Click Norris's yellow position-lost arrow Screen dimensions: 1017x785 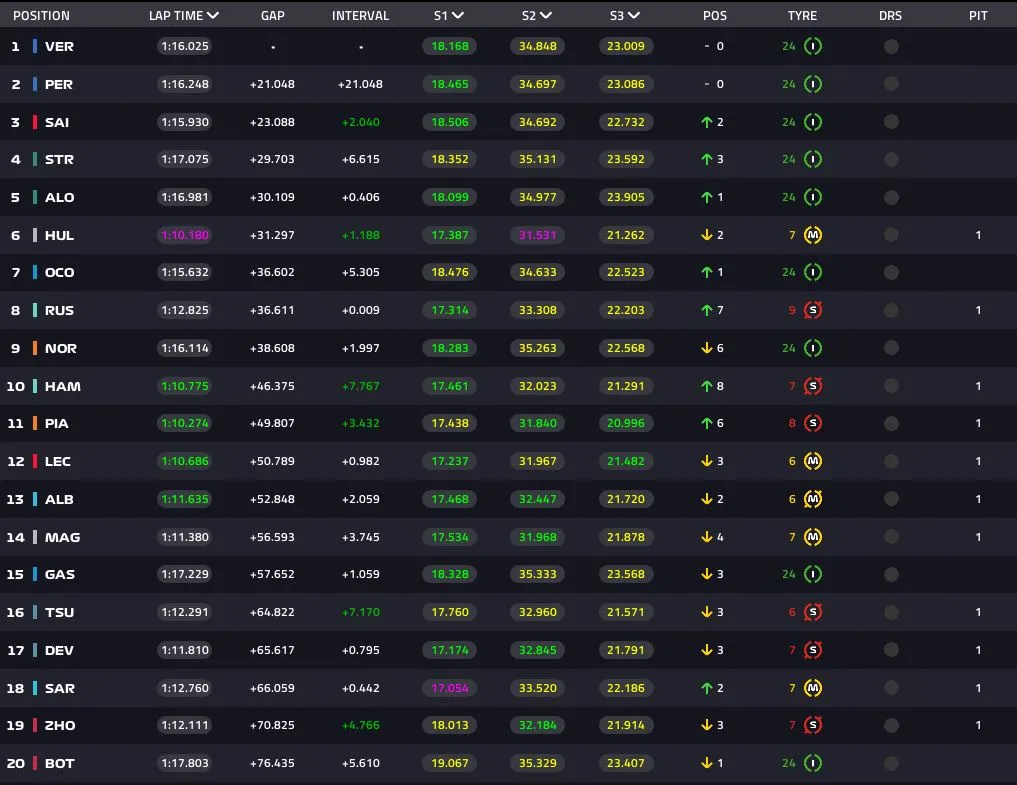pos(706,348)
